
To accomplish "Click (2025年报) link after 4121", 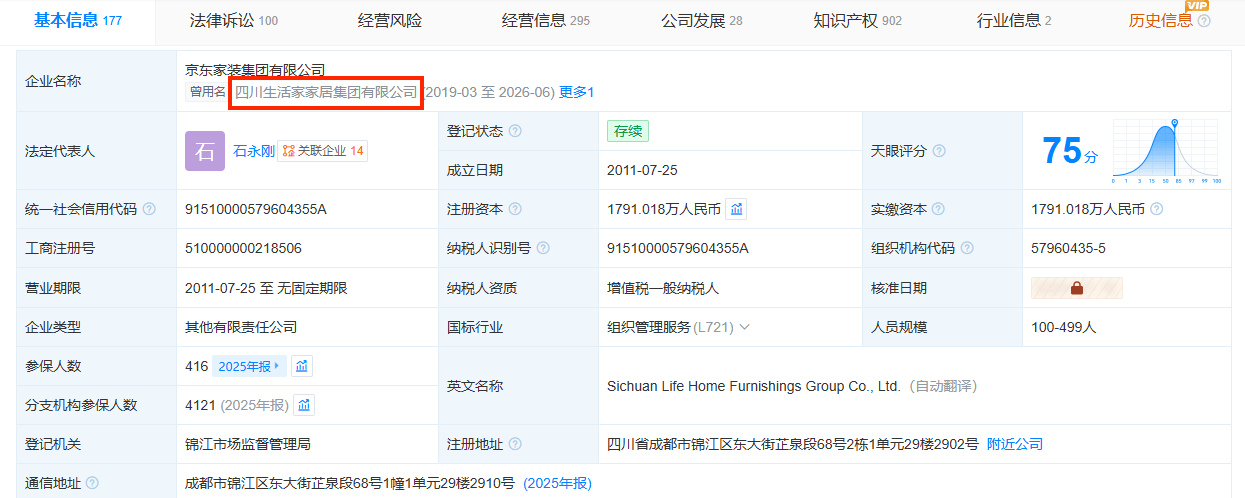I will pos(254,405).
